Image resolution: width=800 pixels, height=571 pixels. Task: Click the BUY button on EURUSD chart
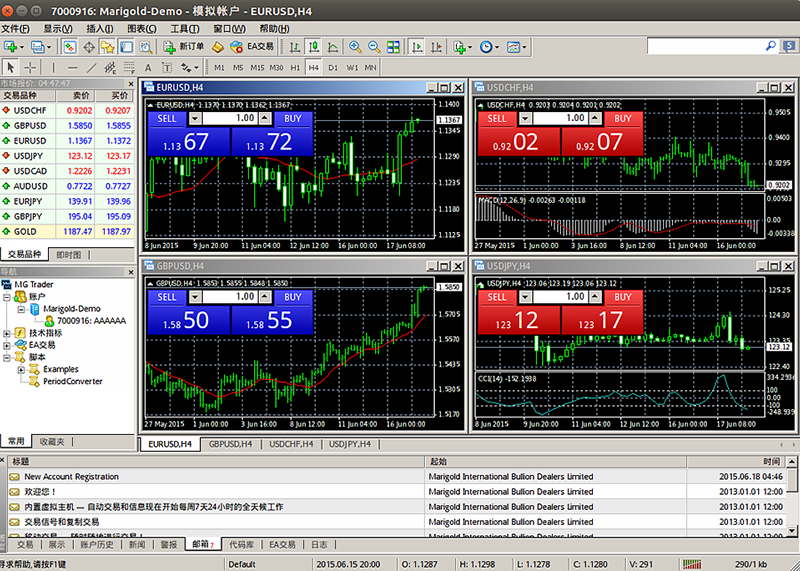pos(292,119)
